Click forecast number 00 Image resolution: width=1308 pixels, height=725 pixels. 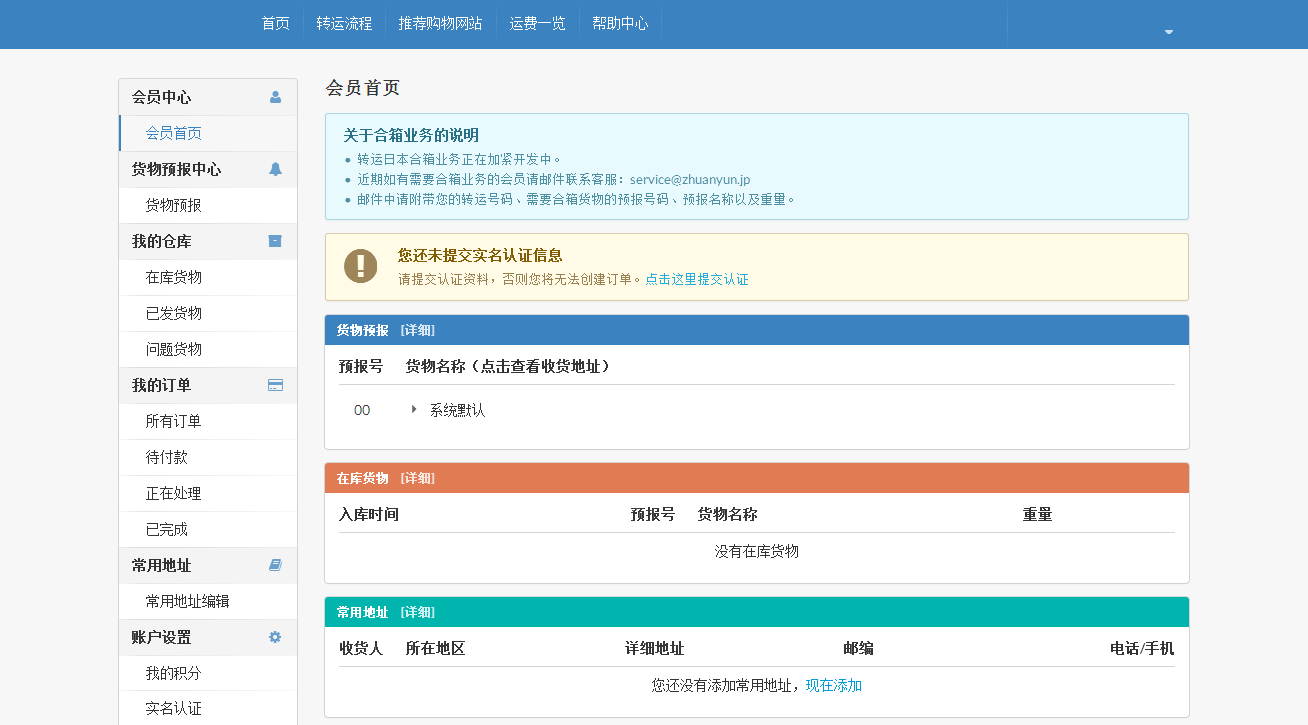[362, 410]
